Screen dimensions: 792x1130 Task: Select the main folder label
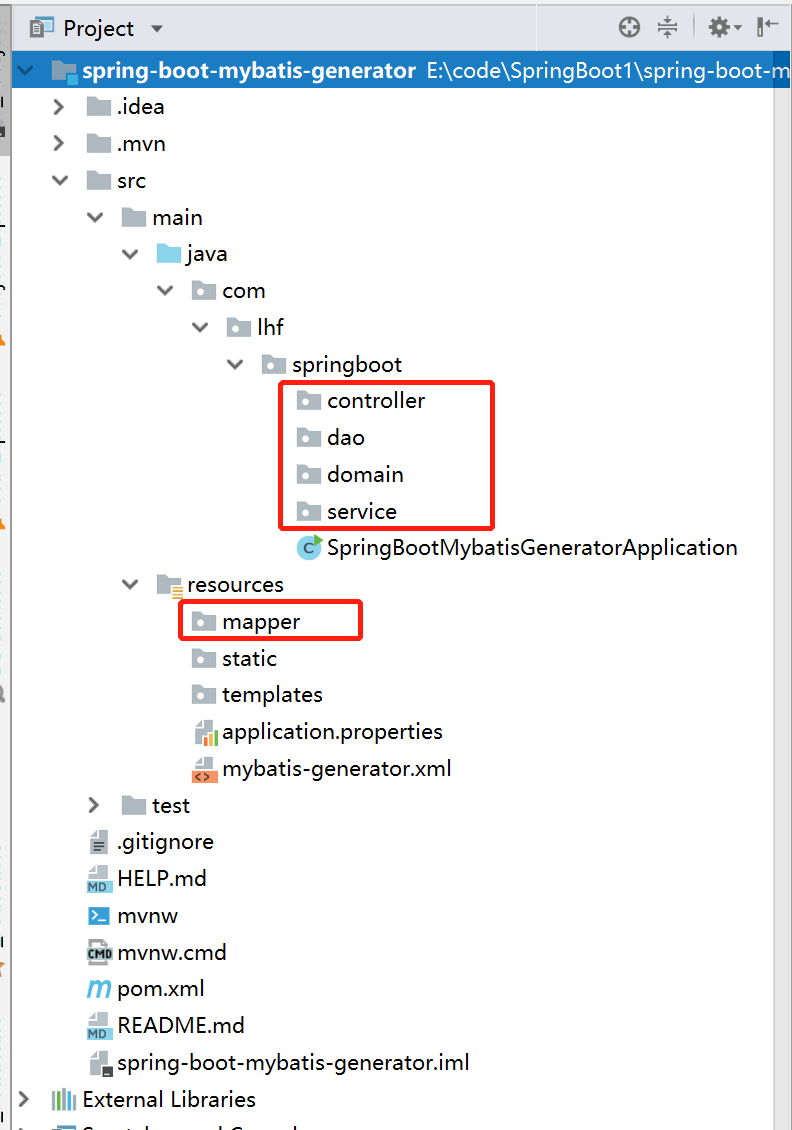pos(177,217)
